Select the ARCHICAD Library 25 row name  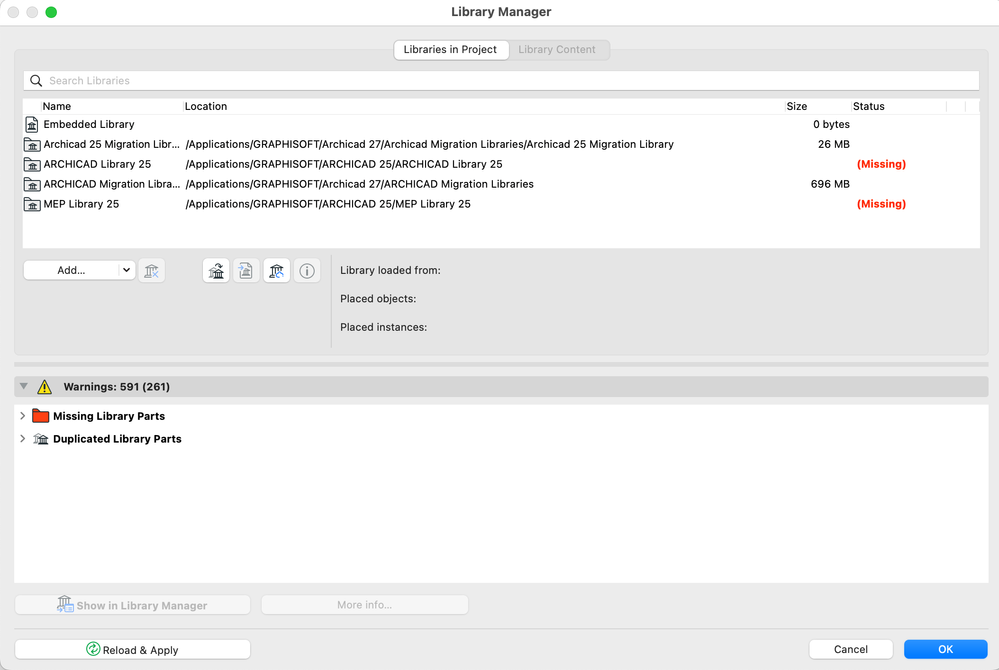97,164
